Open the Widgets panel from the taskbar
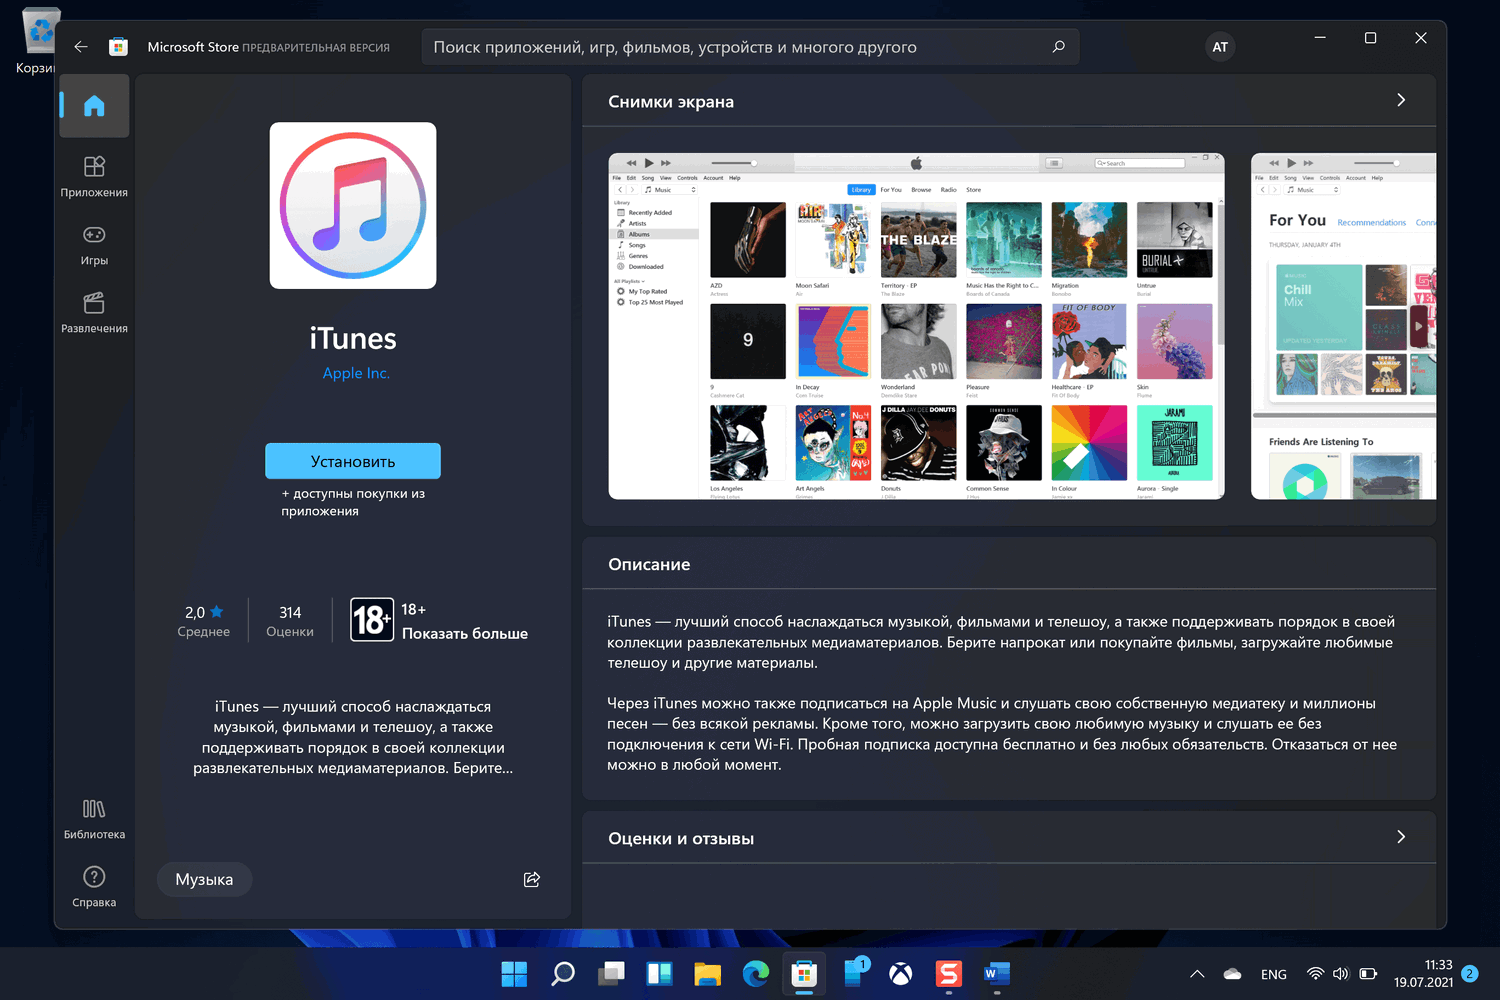 659,974
